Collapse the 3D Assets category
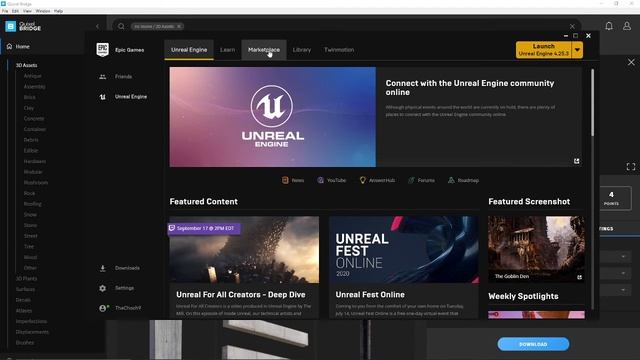 (27, 65)
